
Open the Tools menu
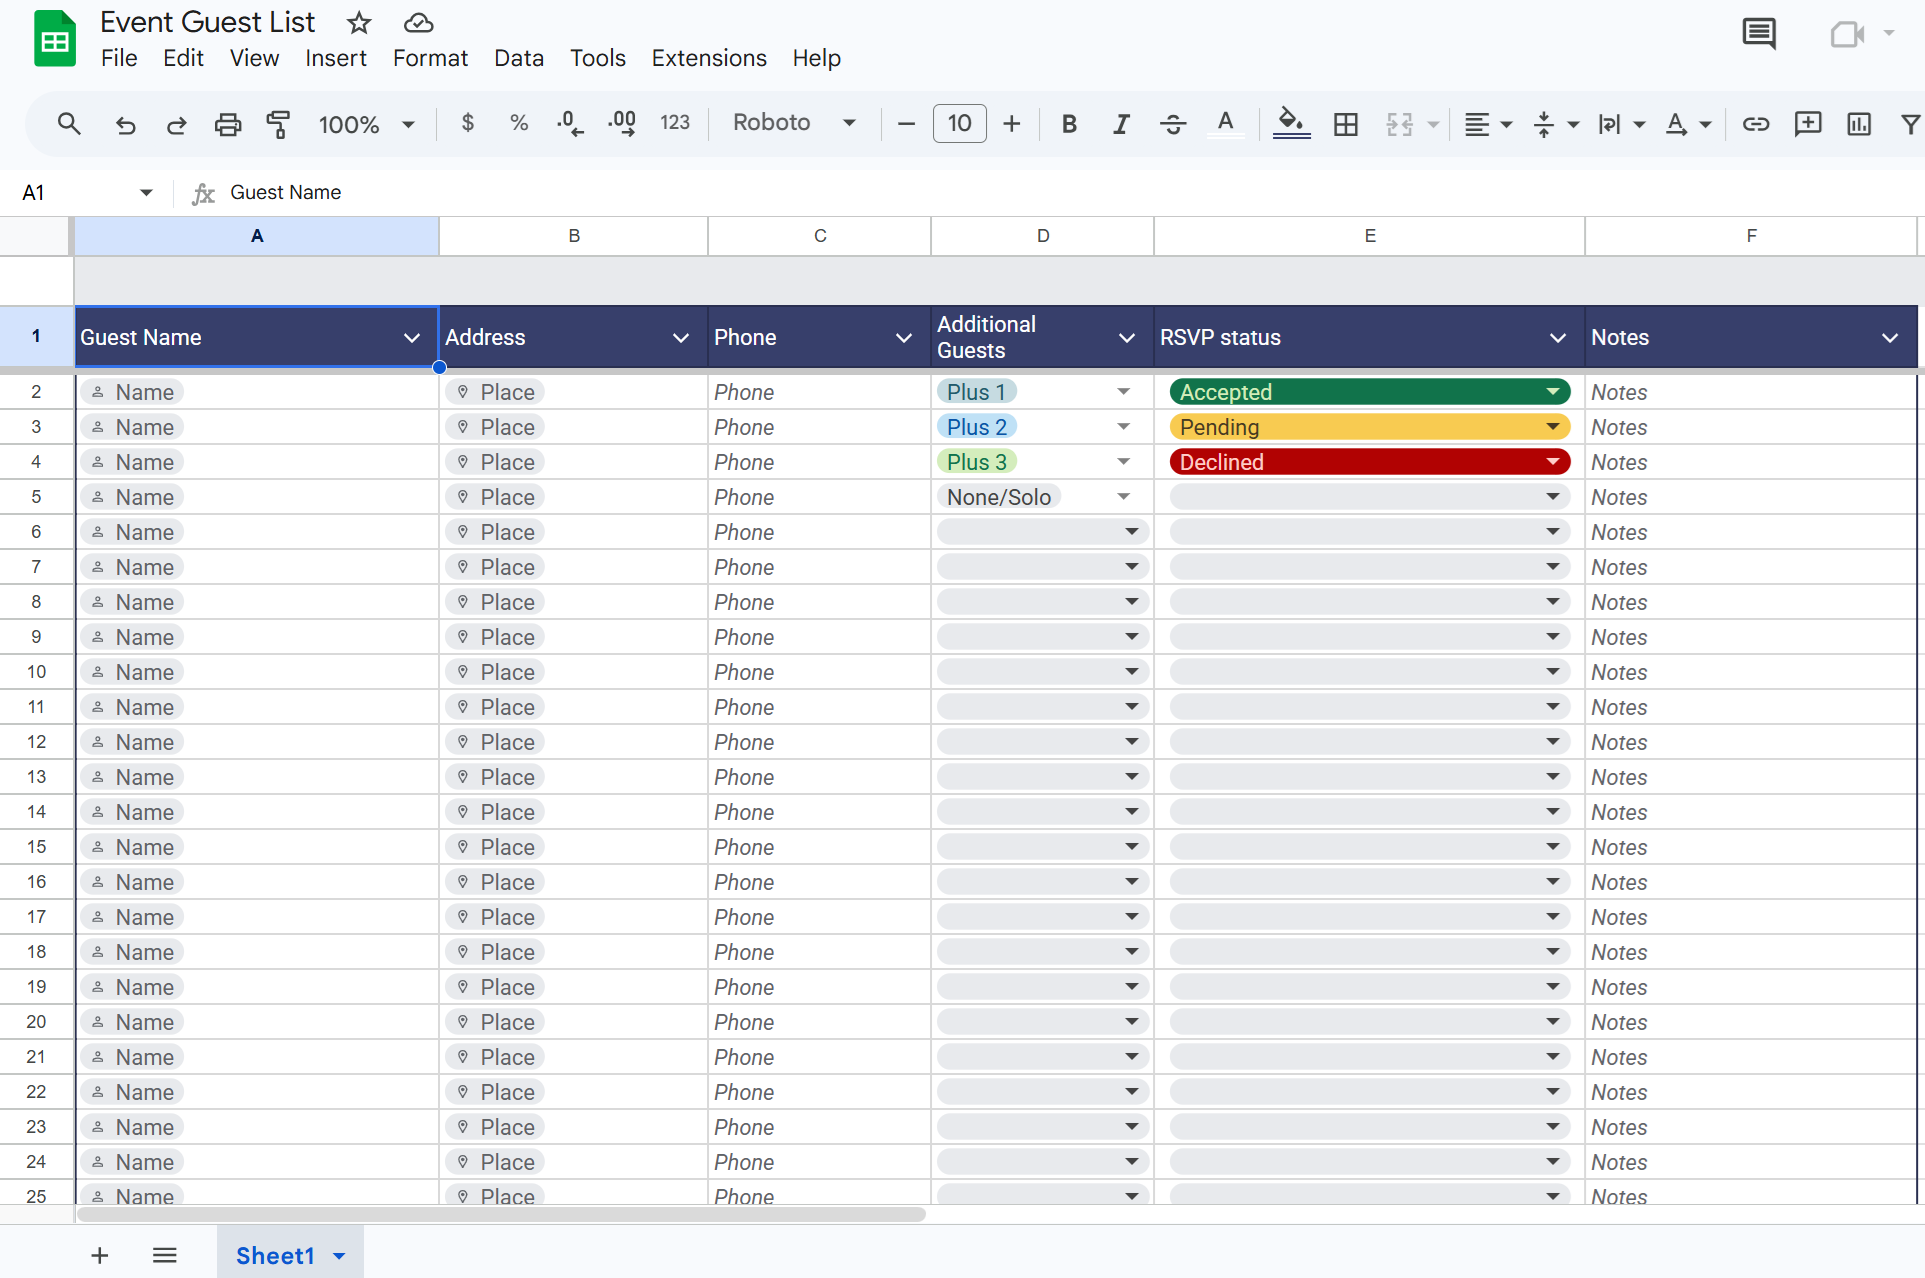pos(597,58)
